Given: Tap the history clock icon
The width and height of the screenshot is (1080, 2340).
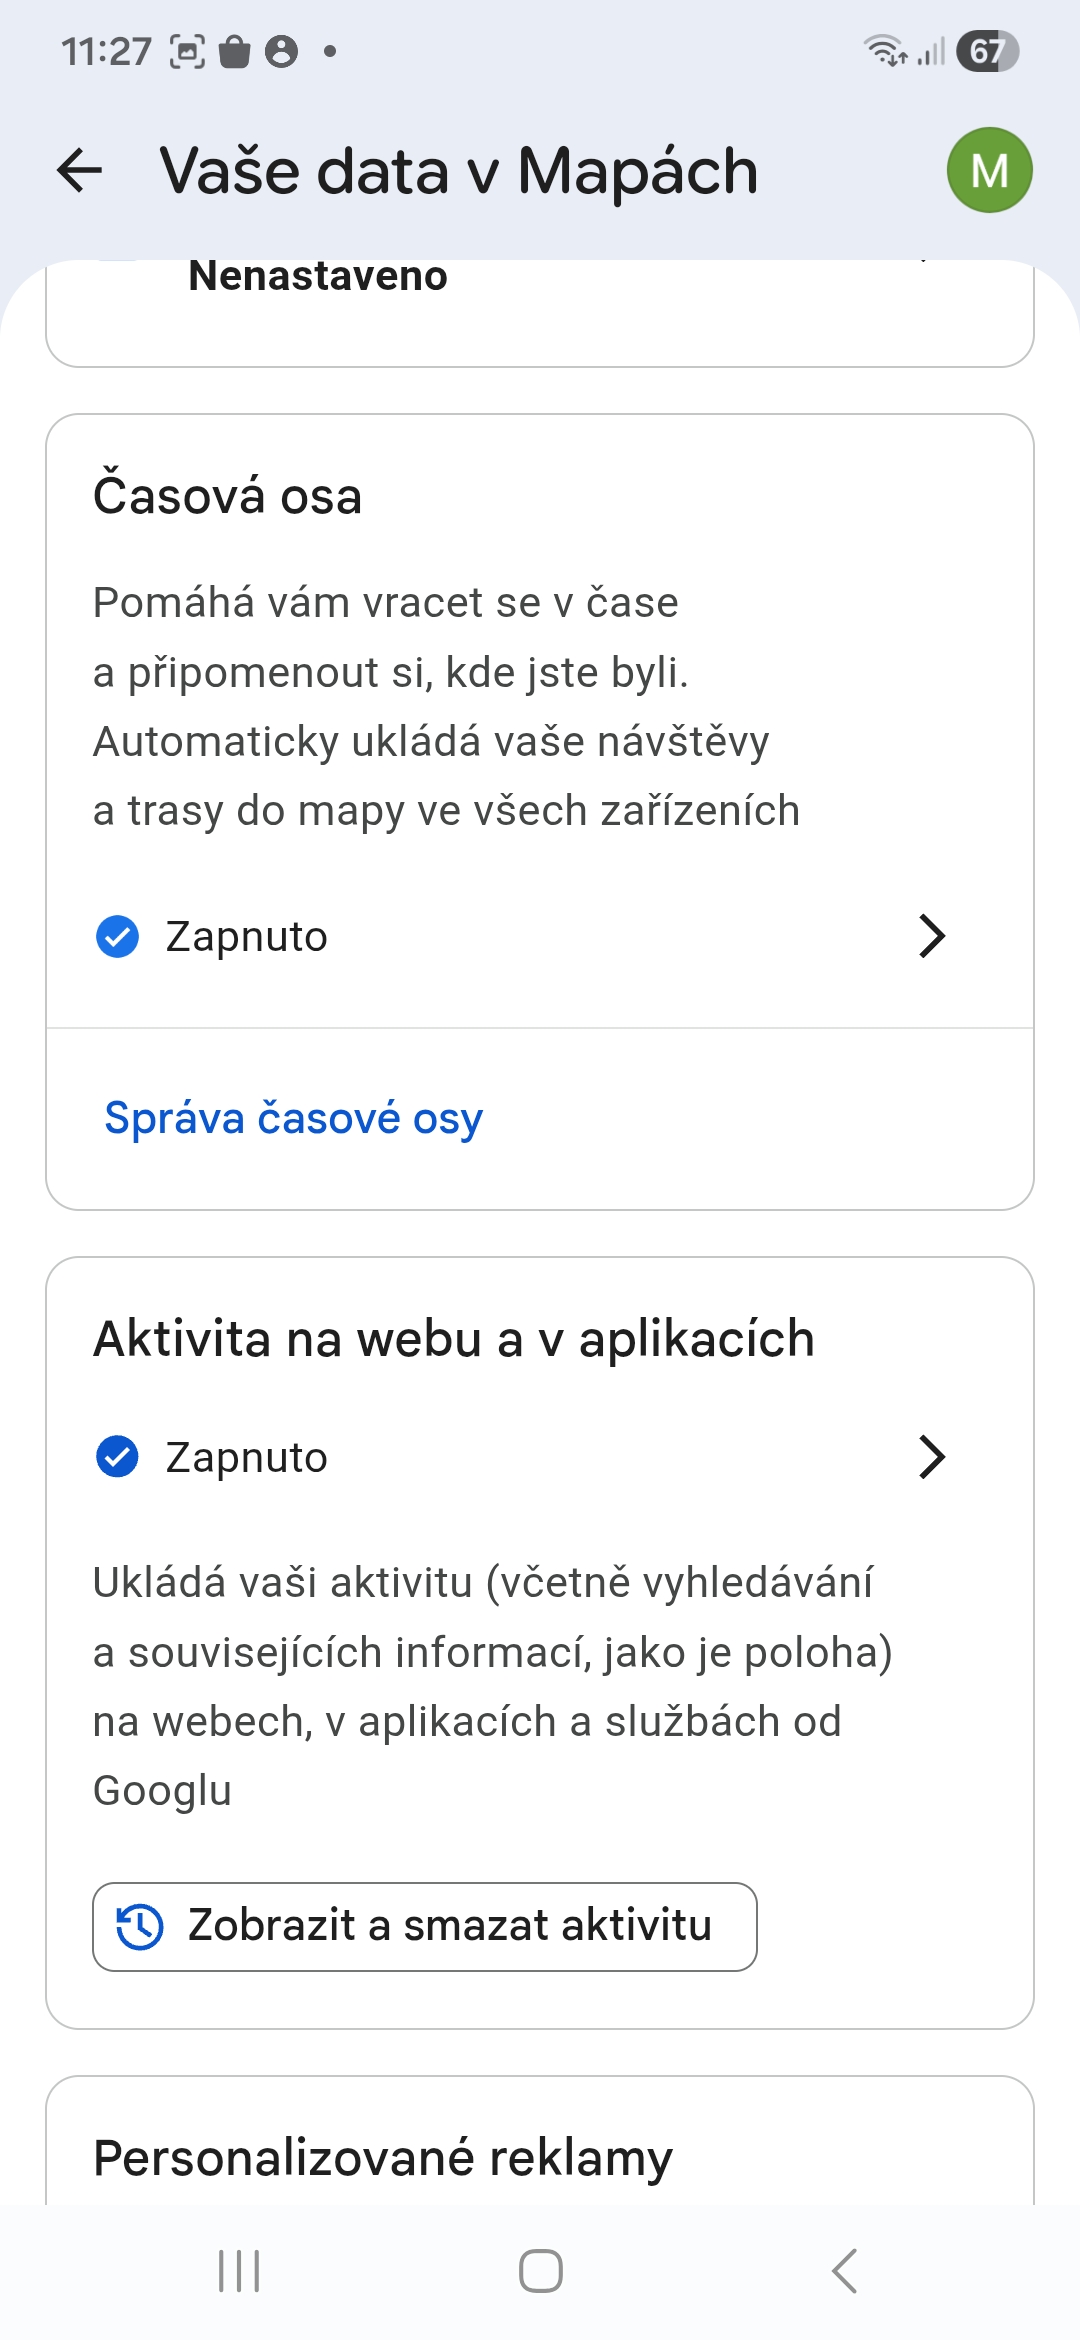Looking at the screenshot, I should 140,1926.
